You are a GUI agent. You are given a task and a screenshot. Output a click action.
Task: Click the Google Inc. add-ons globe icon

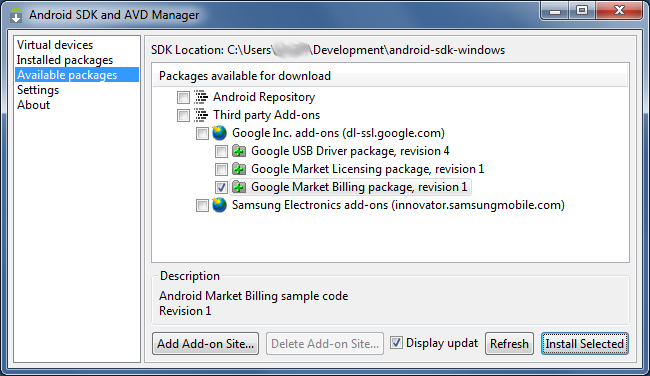coord(219,133)
